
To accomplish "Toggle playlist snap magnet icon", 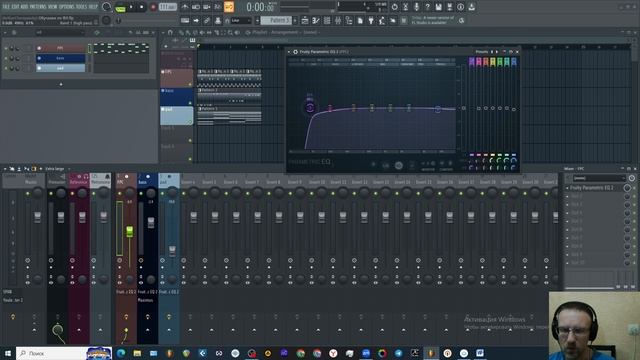I will (x=170, y=32).
